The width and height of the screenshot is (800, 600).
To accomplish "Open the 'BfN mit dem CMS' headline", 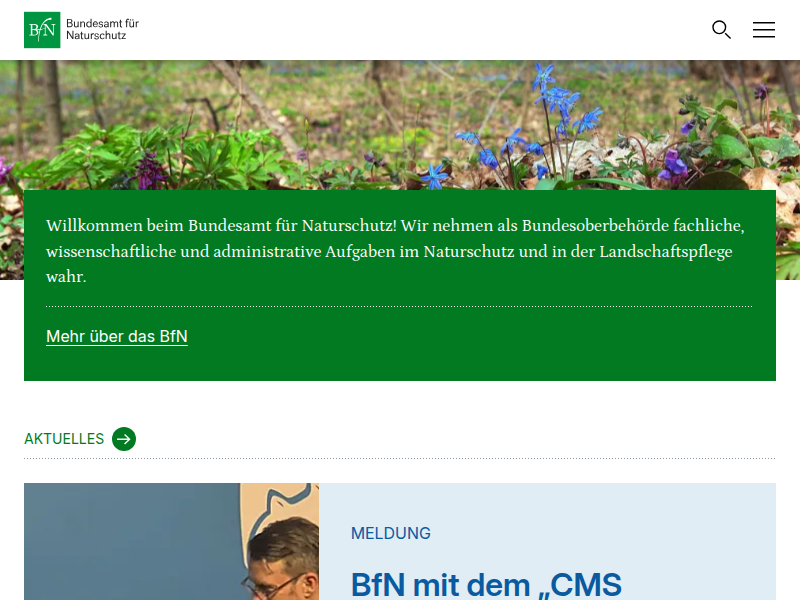I will tap(486, 584).
